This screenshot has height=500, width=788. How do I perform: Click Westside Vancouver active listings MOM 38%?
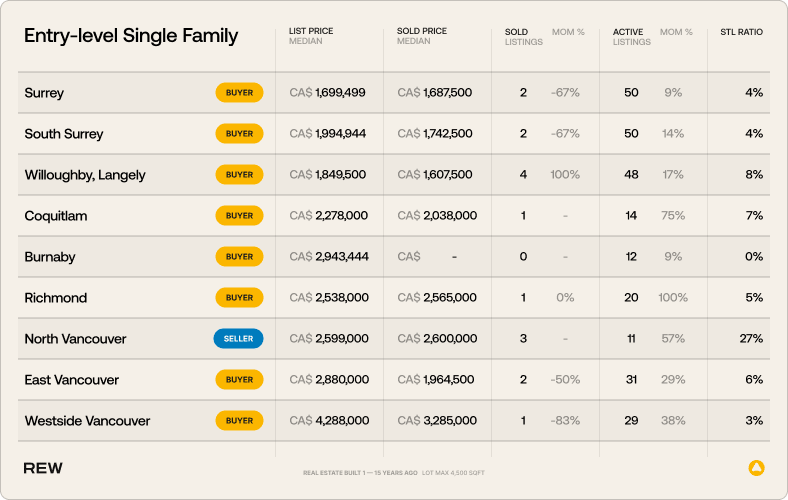pyautogui.click(x=673, y=421)
